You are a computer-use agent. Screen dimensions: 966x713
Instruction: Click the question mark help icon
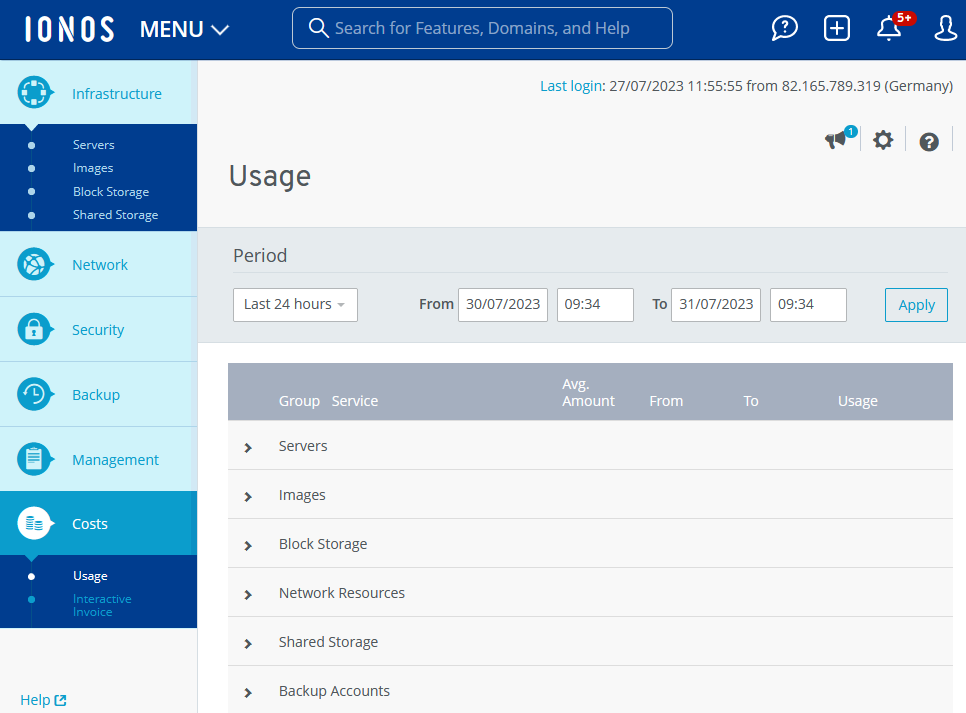pos(929,142)
